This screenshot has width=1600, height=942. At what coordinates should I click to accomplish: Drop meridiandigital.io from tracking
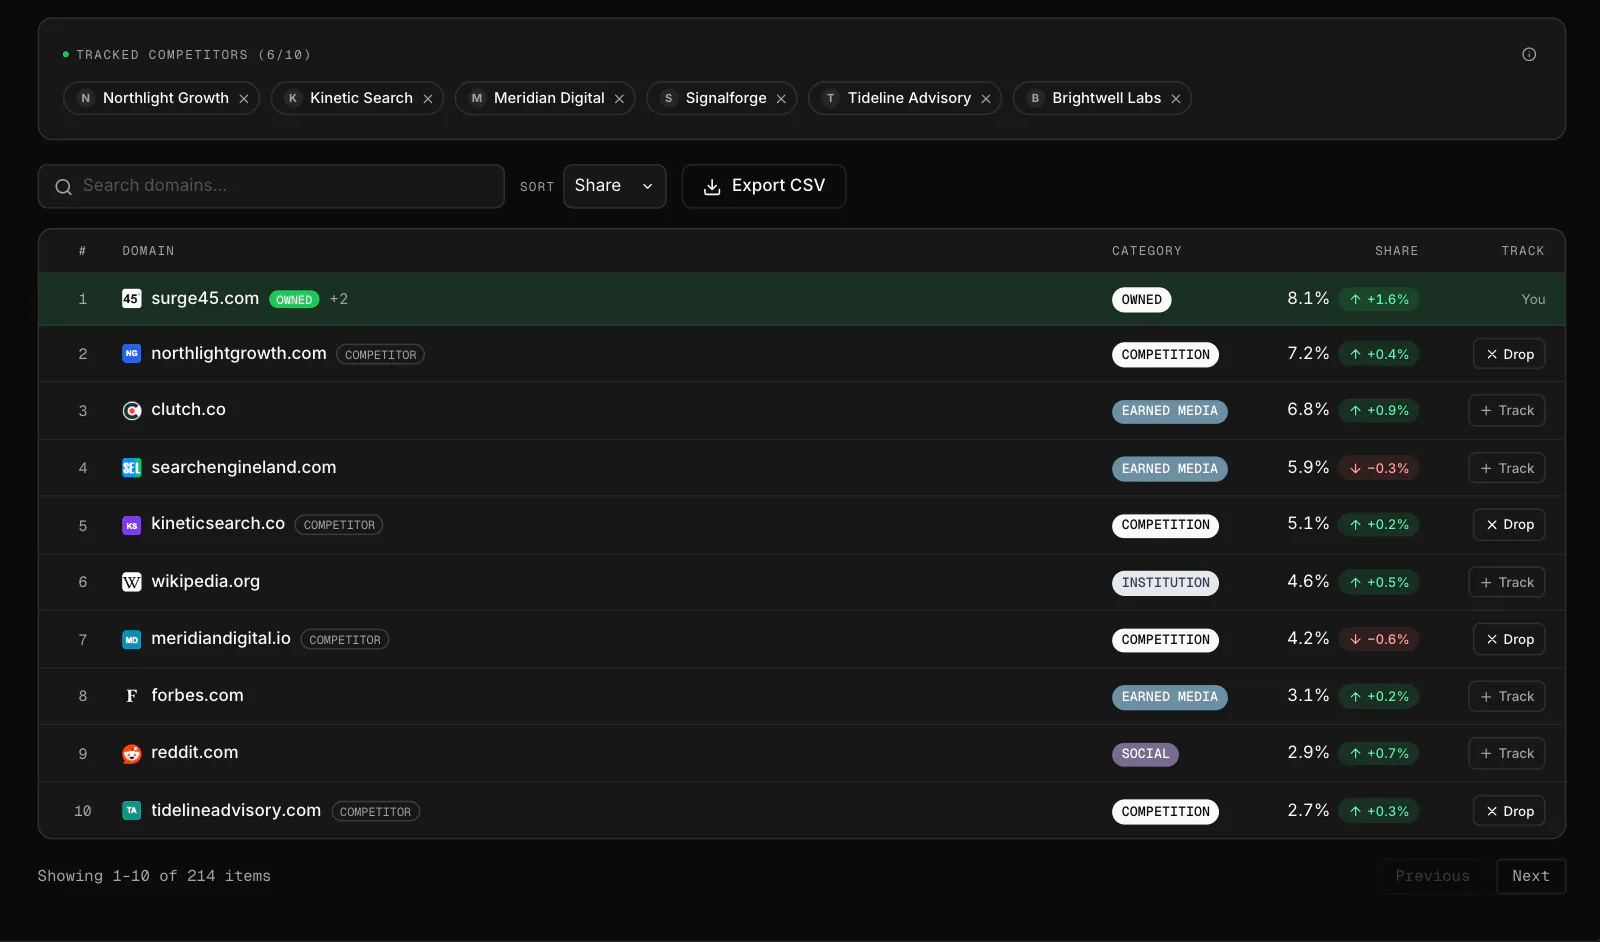coord(1509,640)
